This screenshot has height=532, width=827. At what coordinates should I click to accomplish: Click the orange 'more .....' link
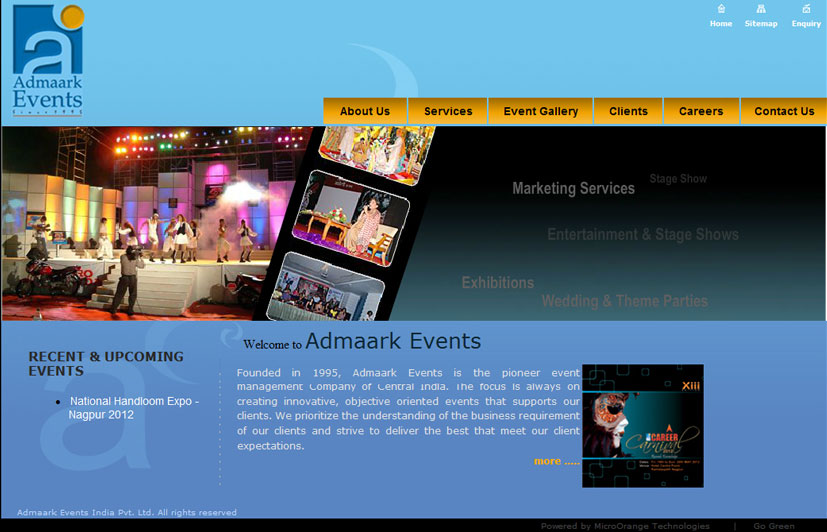tap(556, 461)
